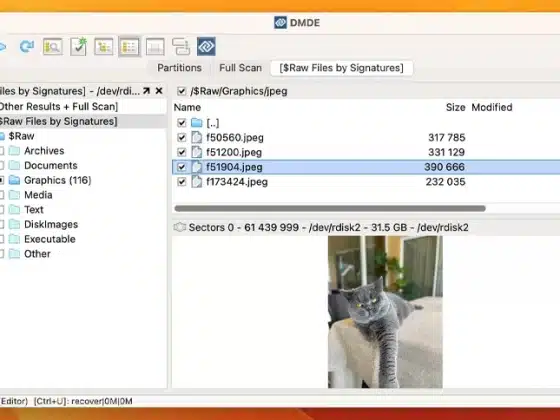This screenshot has width=560, height=420.
Task: Click the blue DMDE logo toolbar icon
Action: point(206,46)
